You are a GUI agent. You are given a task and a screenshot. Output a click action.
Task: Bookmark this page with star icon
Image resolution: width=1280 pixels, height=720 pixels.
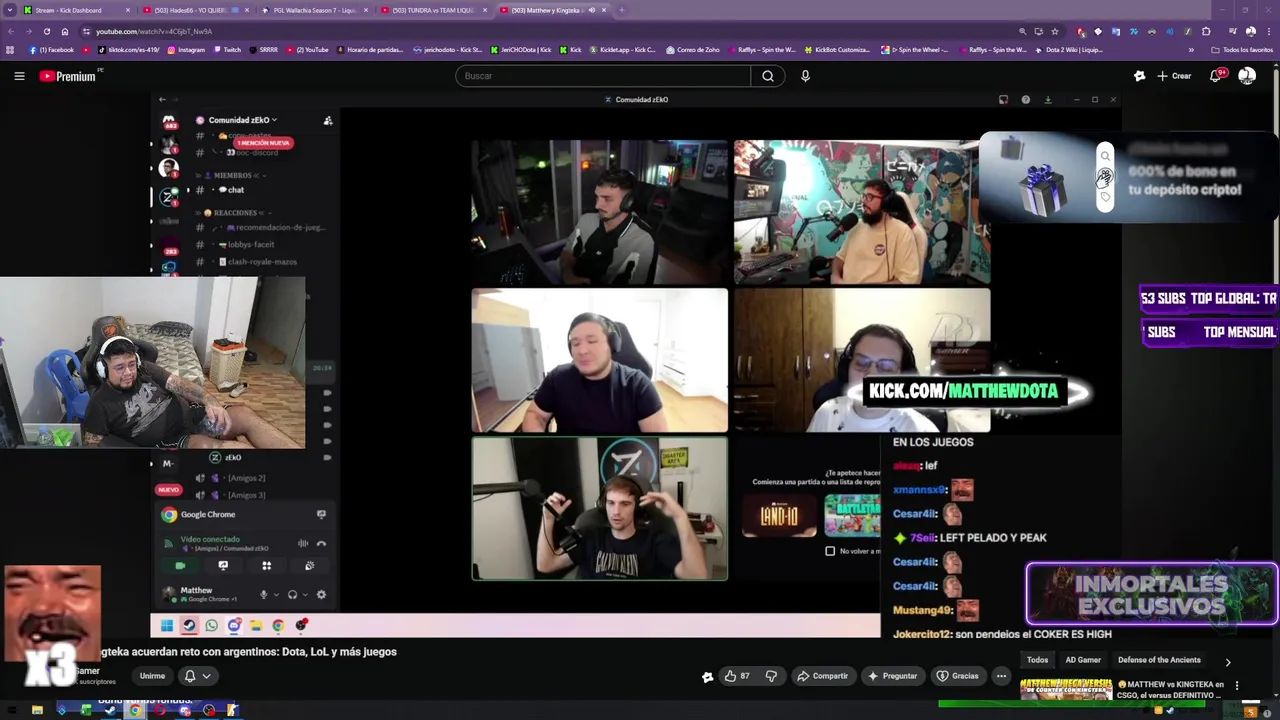tap(1055, 32)
